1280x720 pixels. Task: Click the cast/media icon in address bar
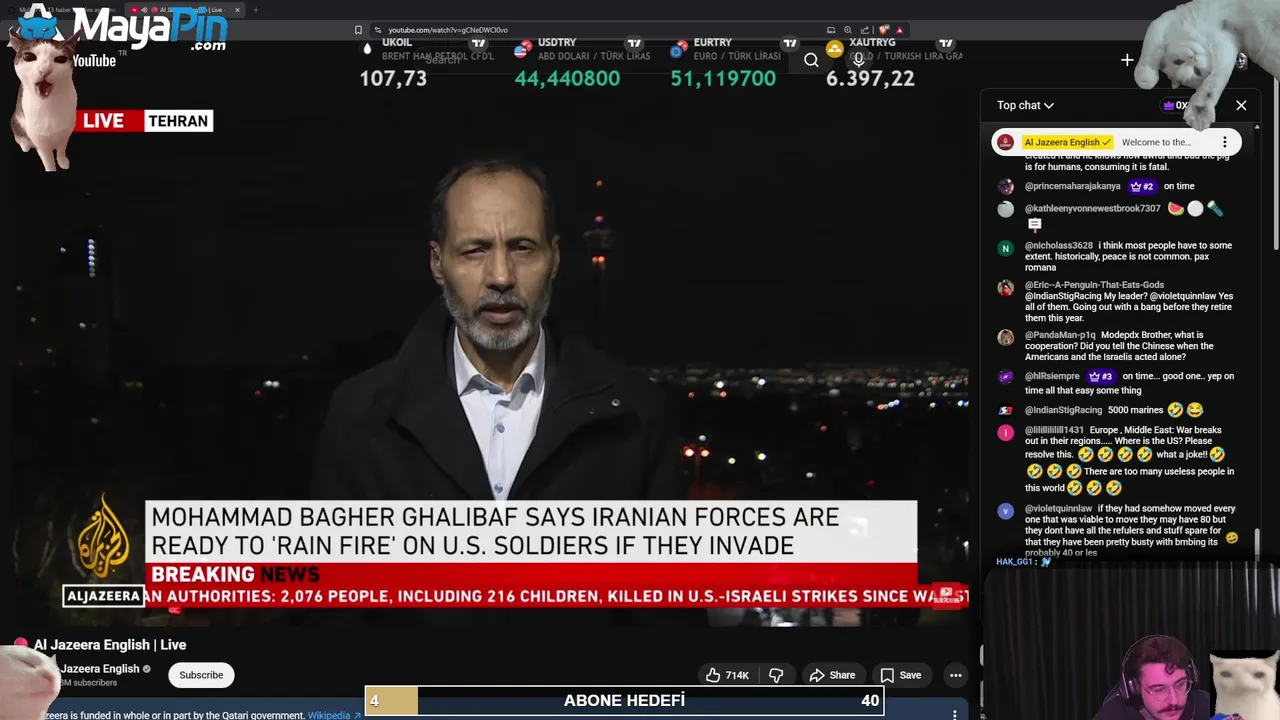(830, 30)
